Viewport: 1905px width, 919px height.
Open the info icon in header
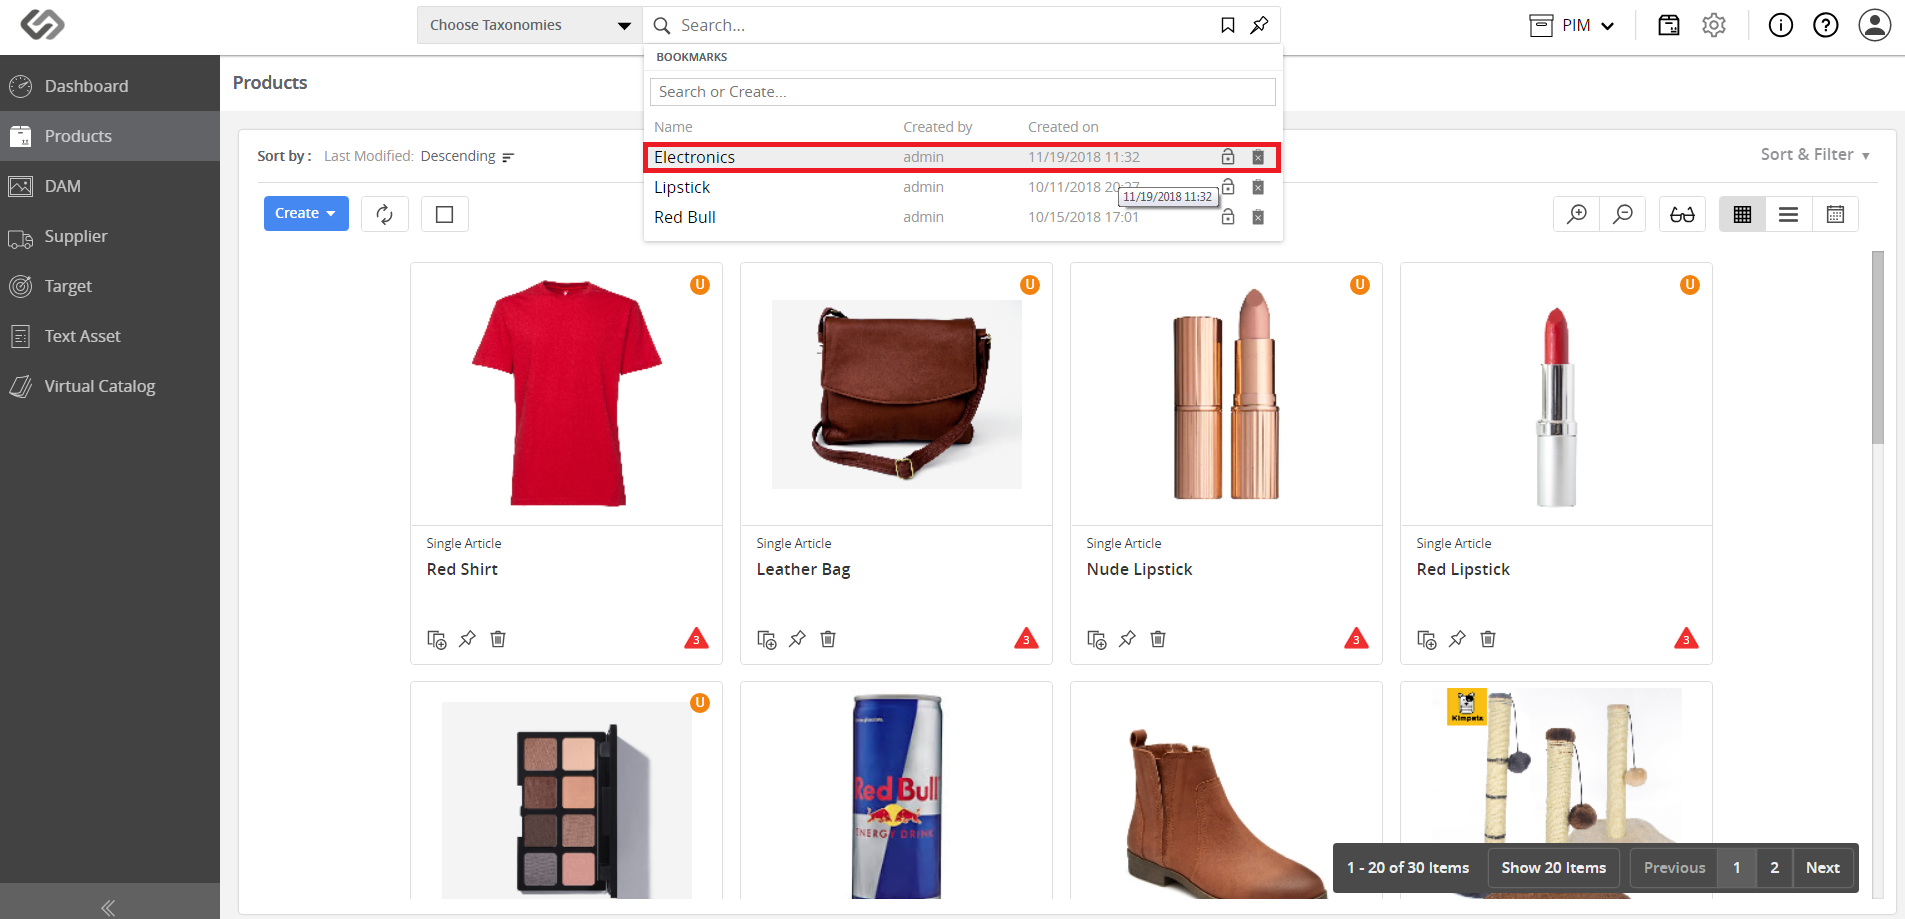point(1781,25)
